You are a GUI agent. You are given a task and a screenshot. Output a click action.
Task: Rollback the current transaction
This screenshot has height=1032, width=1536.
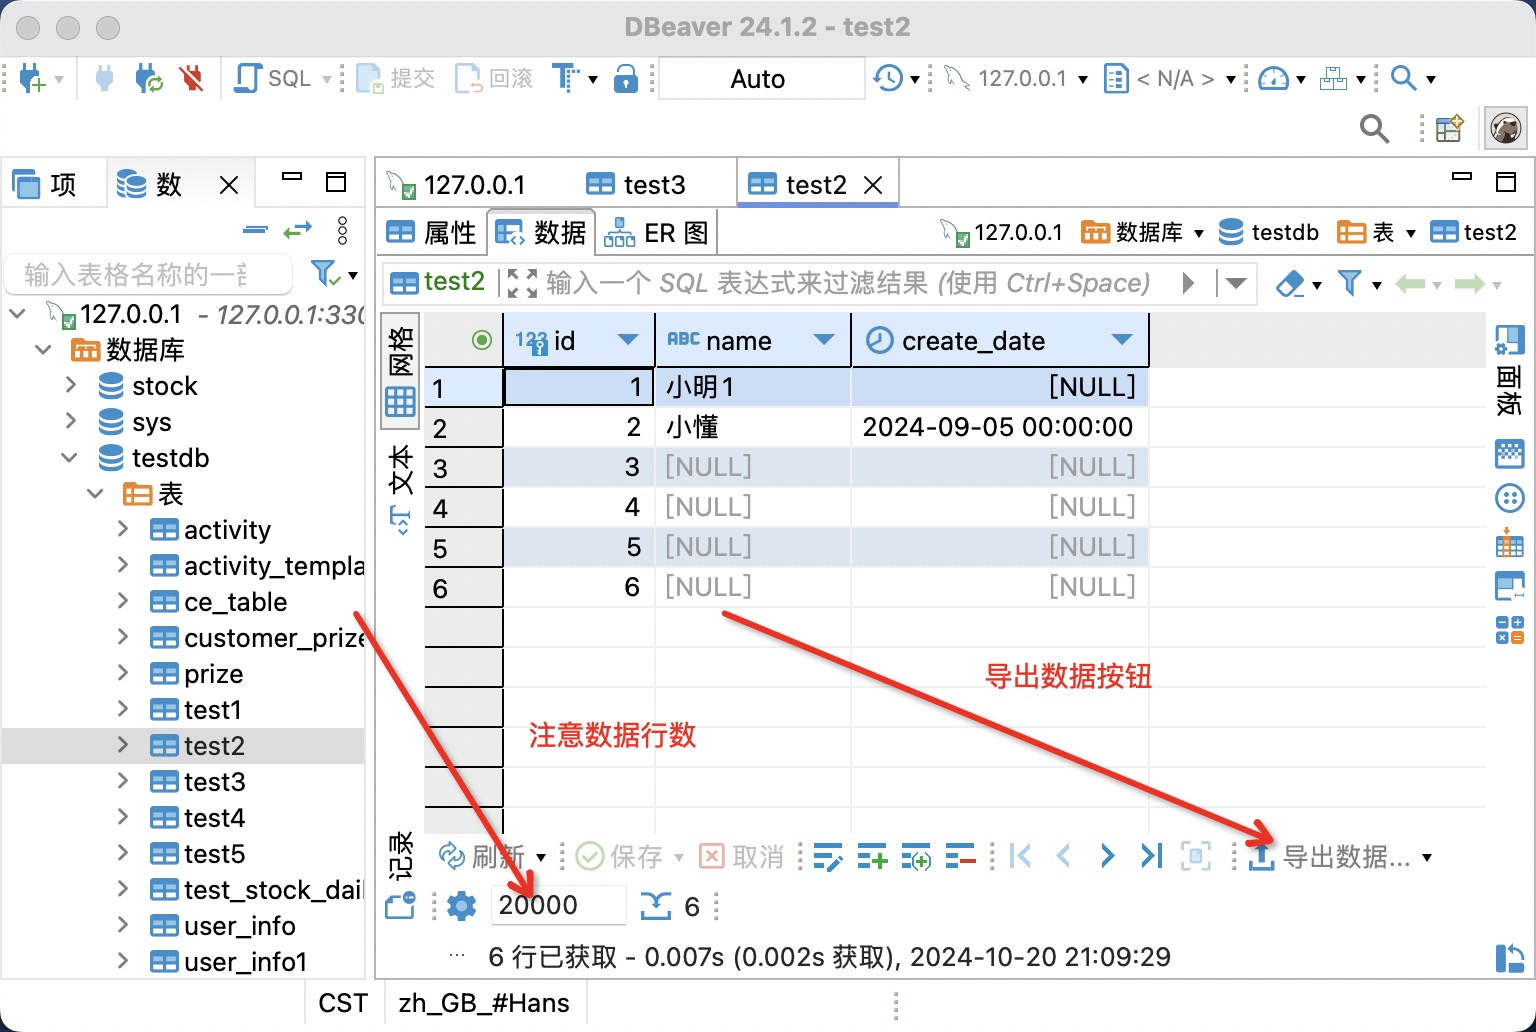493,77
